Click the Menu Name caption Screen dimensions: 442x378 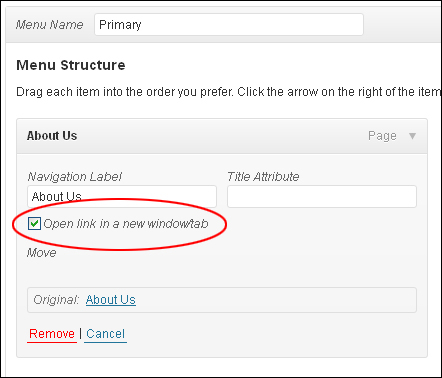pos(50,25)
